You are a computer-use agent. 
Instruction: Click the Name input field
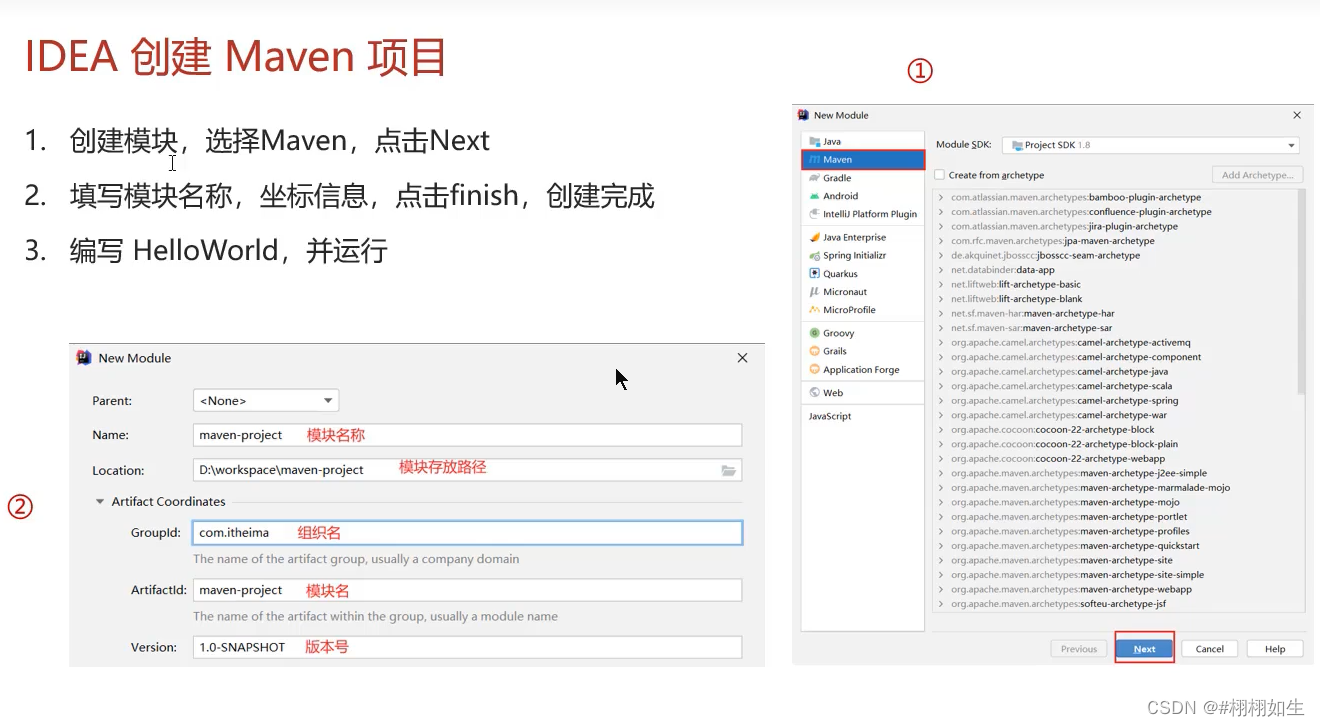[467, 435]
